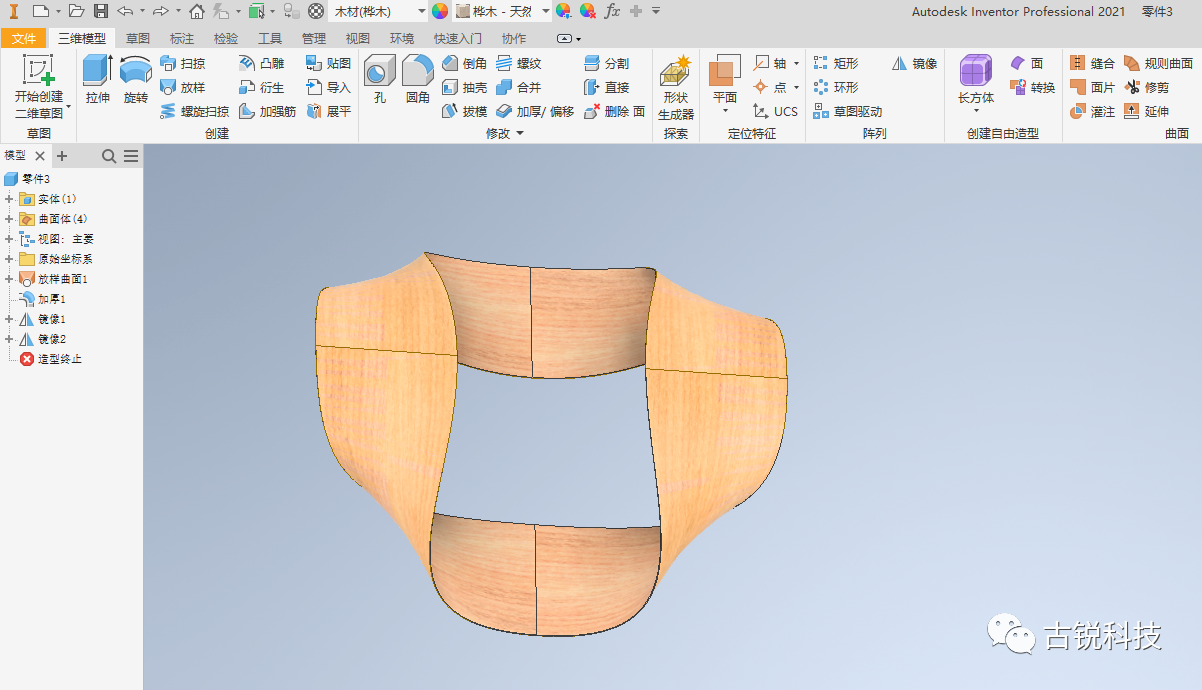Expand the 曲面体(4) tree node

(x=9, y=219)
